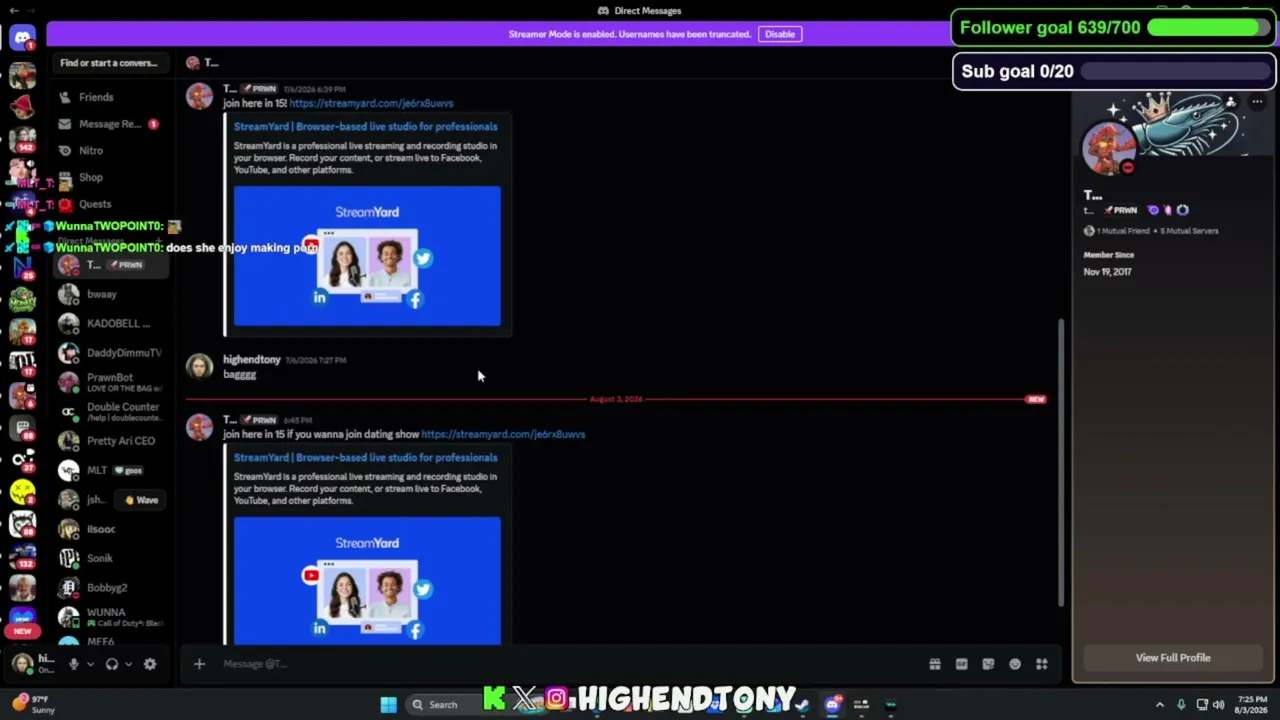The width and height of the screenshot is (1280, 720).
Task: Click the 5 Mutual Servers link
Action: pos(1189,231)
